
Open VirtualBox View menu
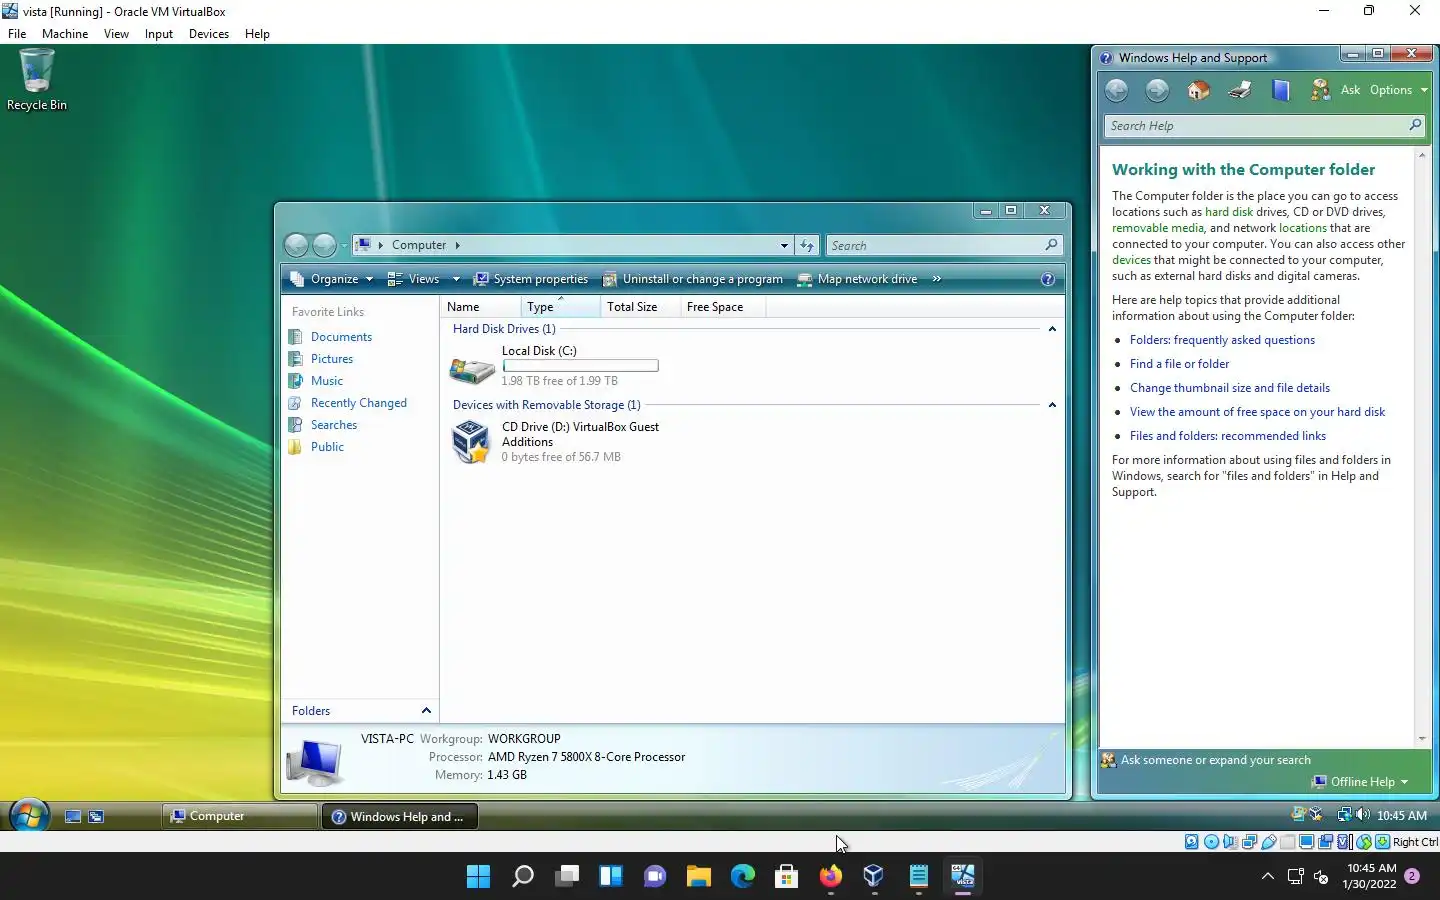[116, 34]
